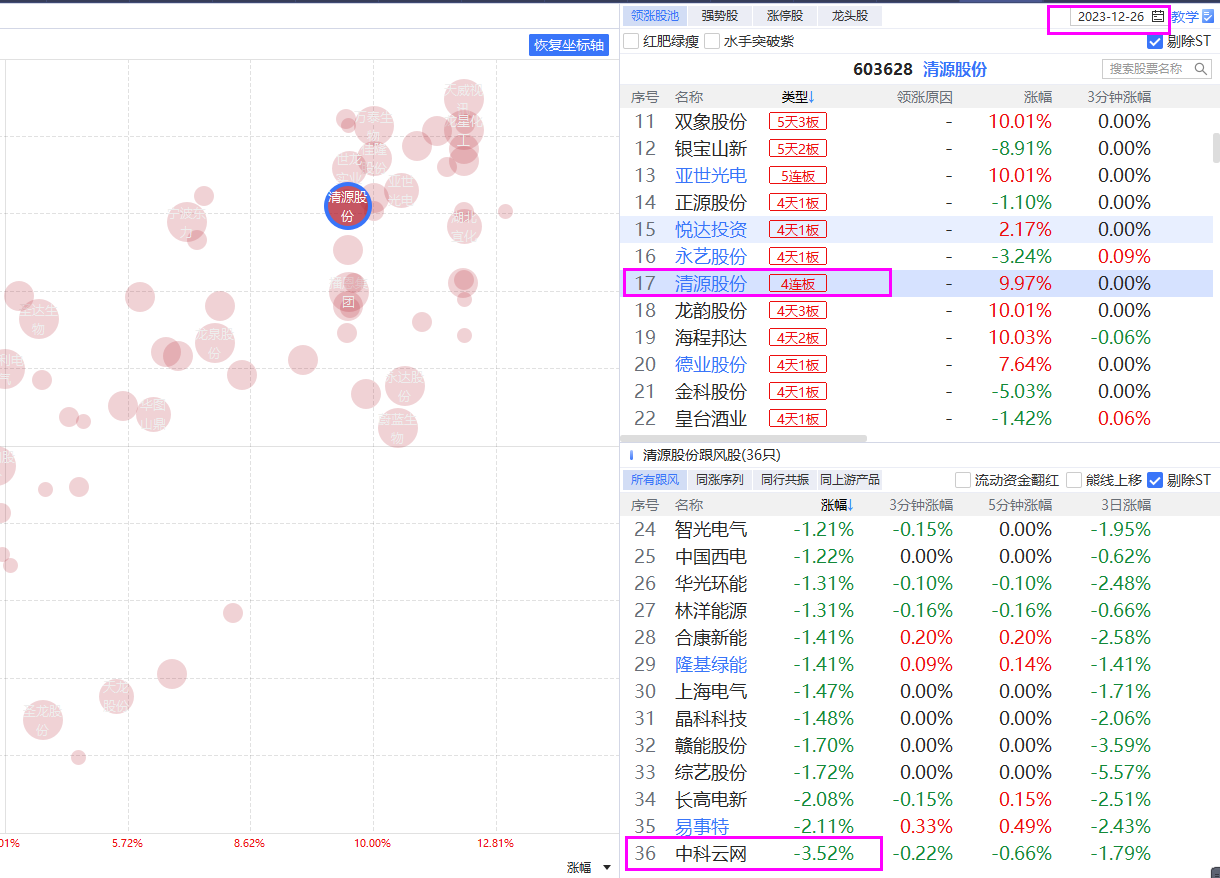Sort by the 领涨原因 column header
1220x878 pixels.
pyautogui.click(x=925, y=97)
